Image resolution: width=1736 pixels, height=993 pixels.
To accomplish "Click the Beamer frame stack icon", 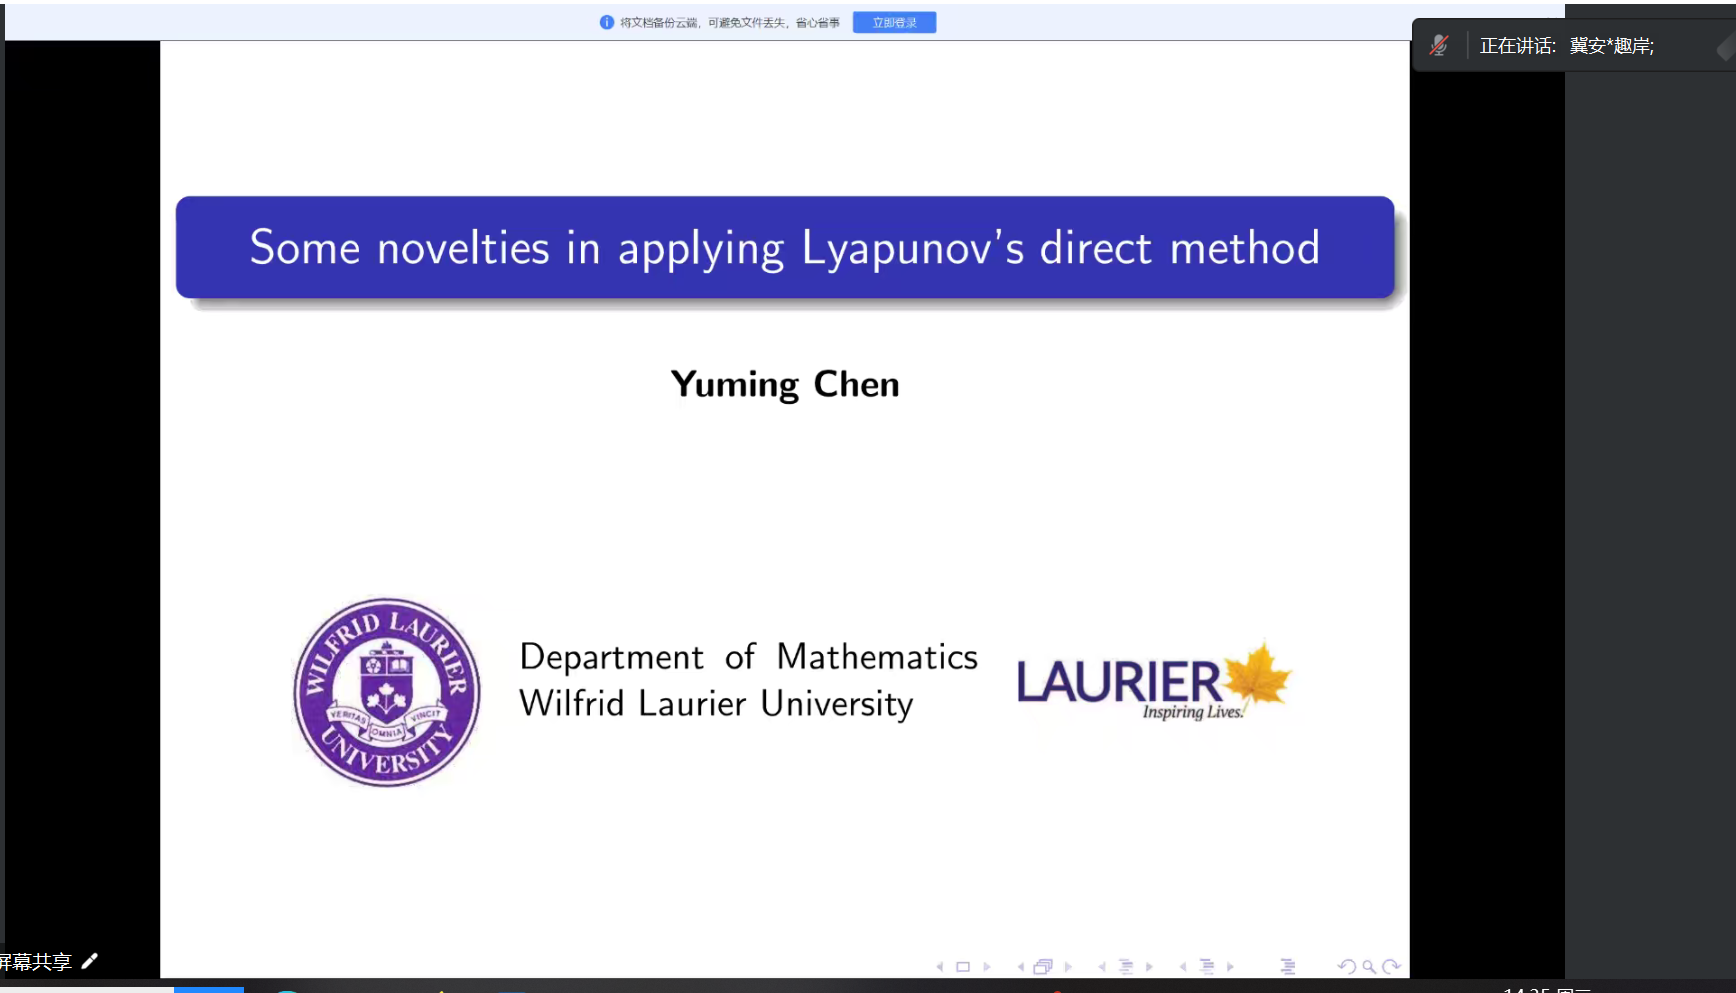I will (x=1043, y=967).
